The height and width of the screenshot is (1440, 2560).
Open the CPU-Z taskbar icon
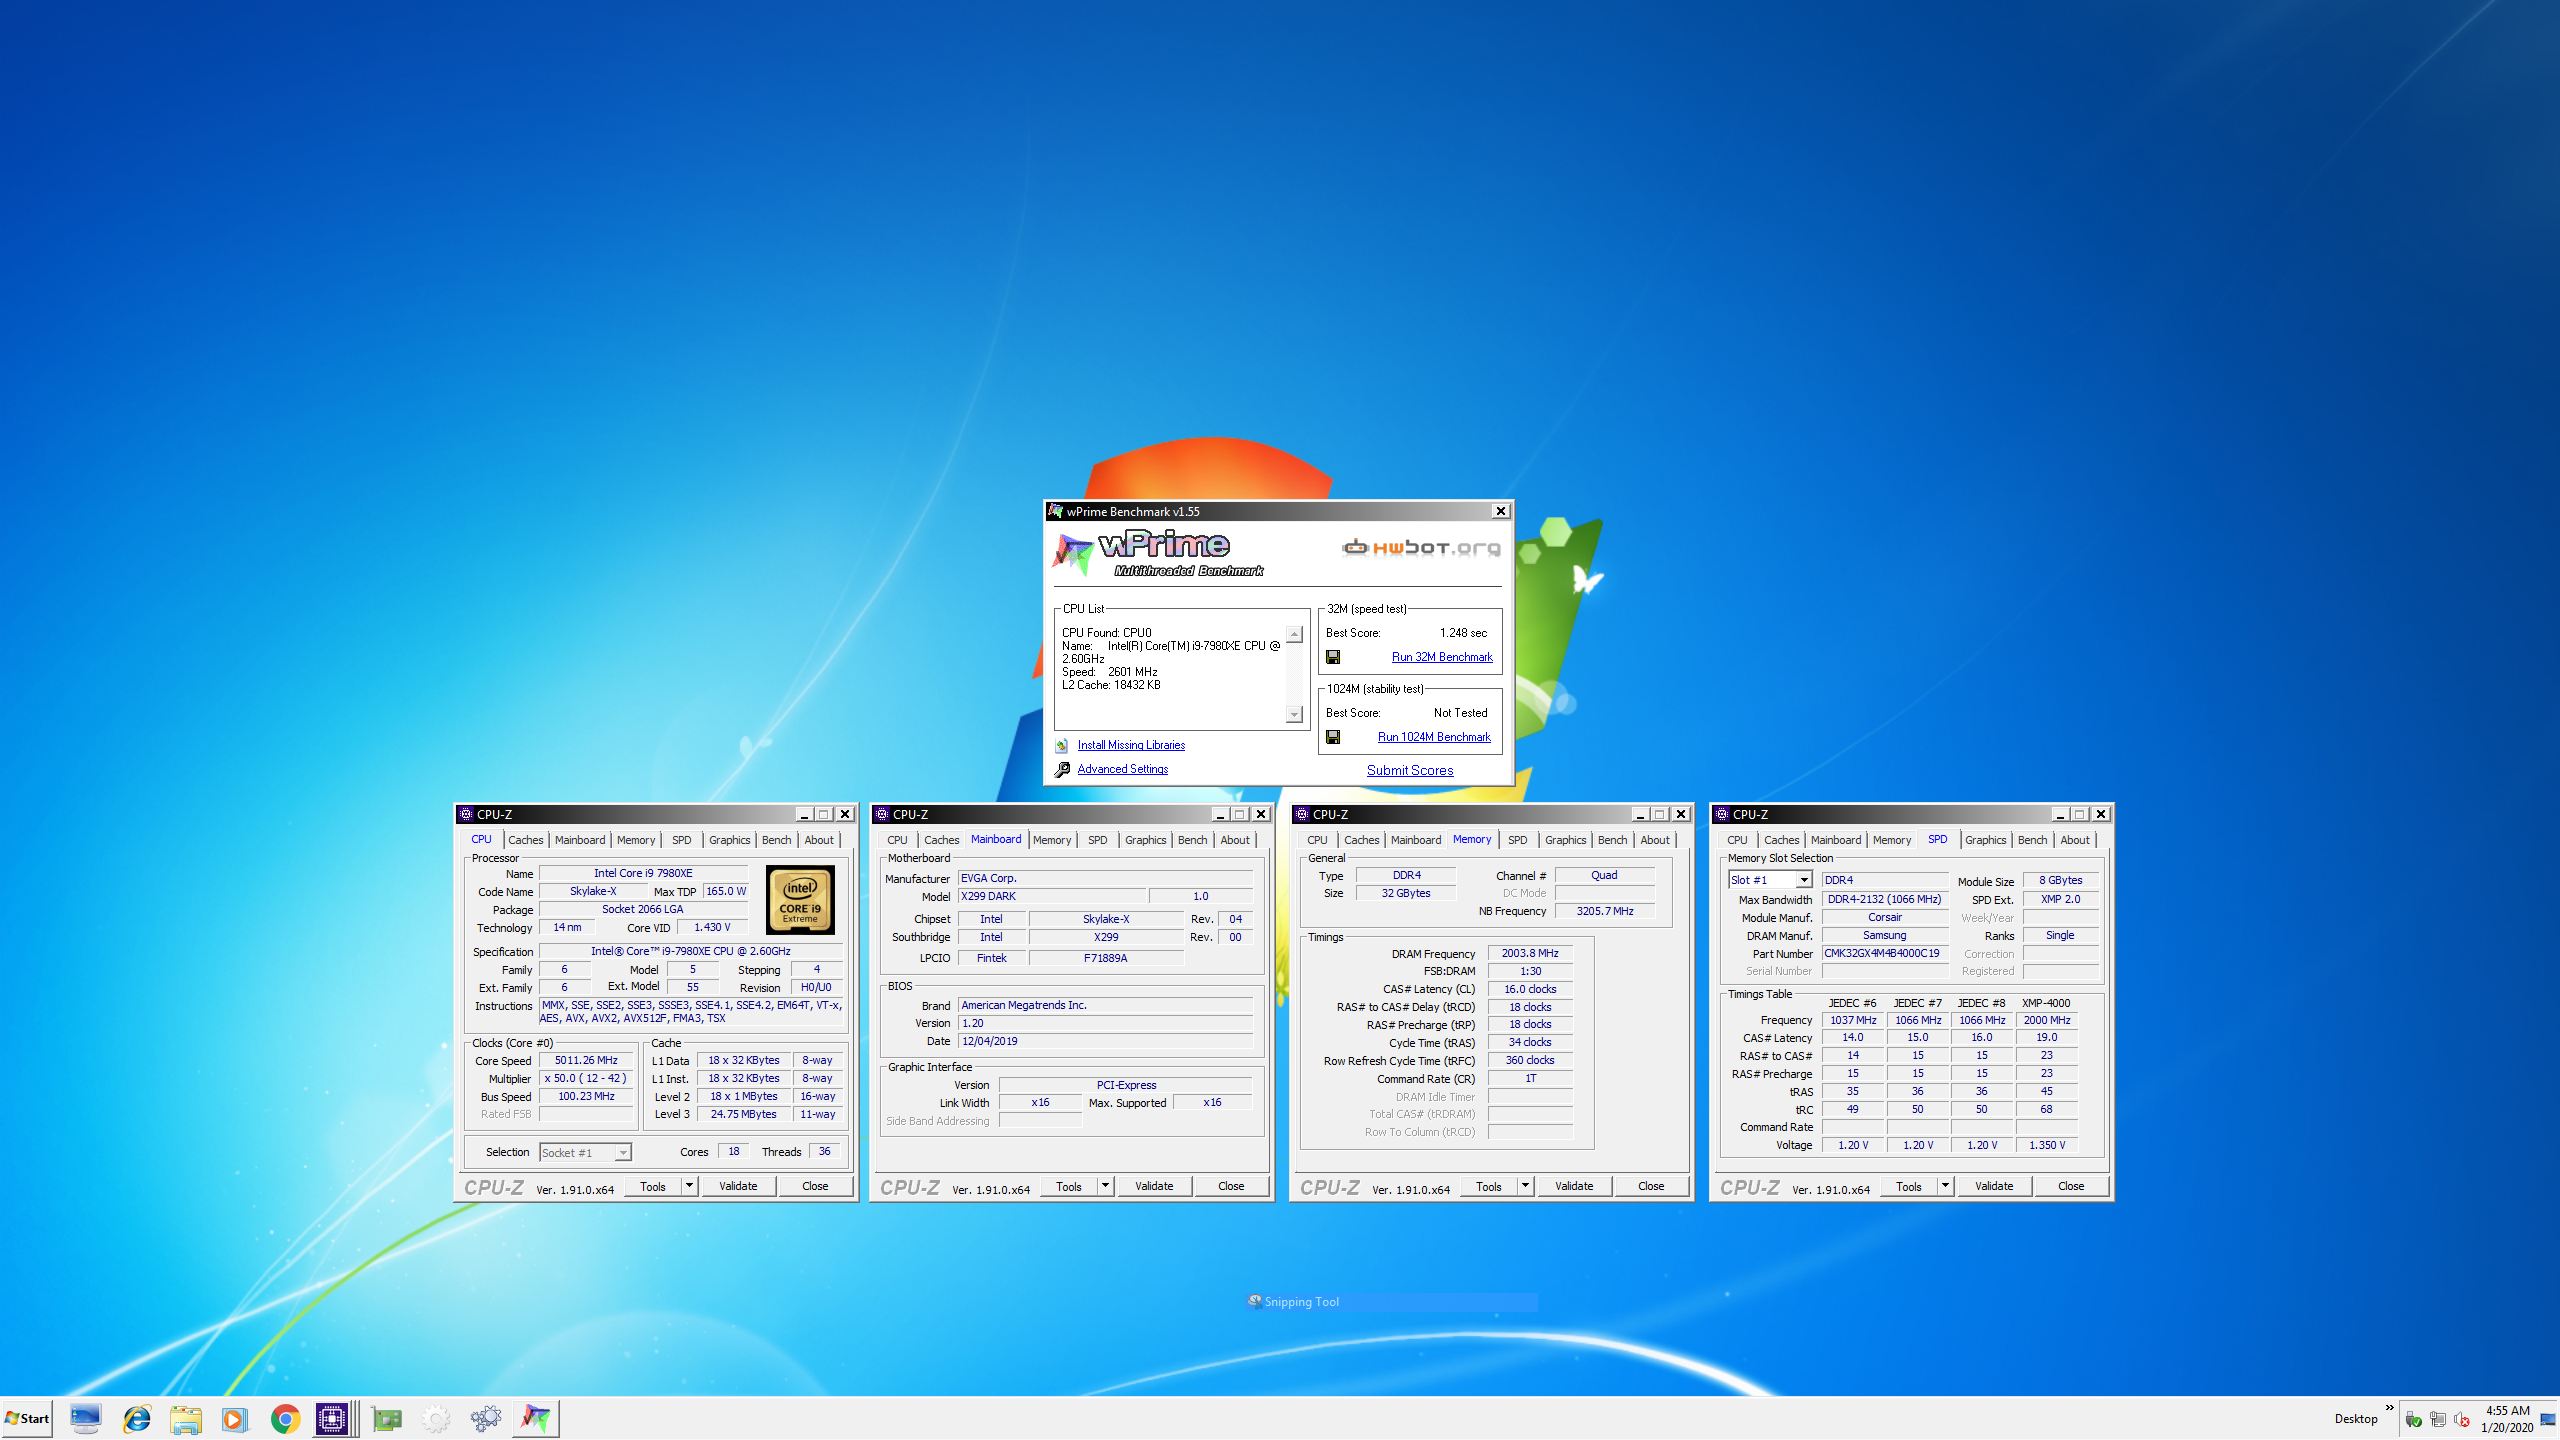[x=332, y=1418]
